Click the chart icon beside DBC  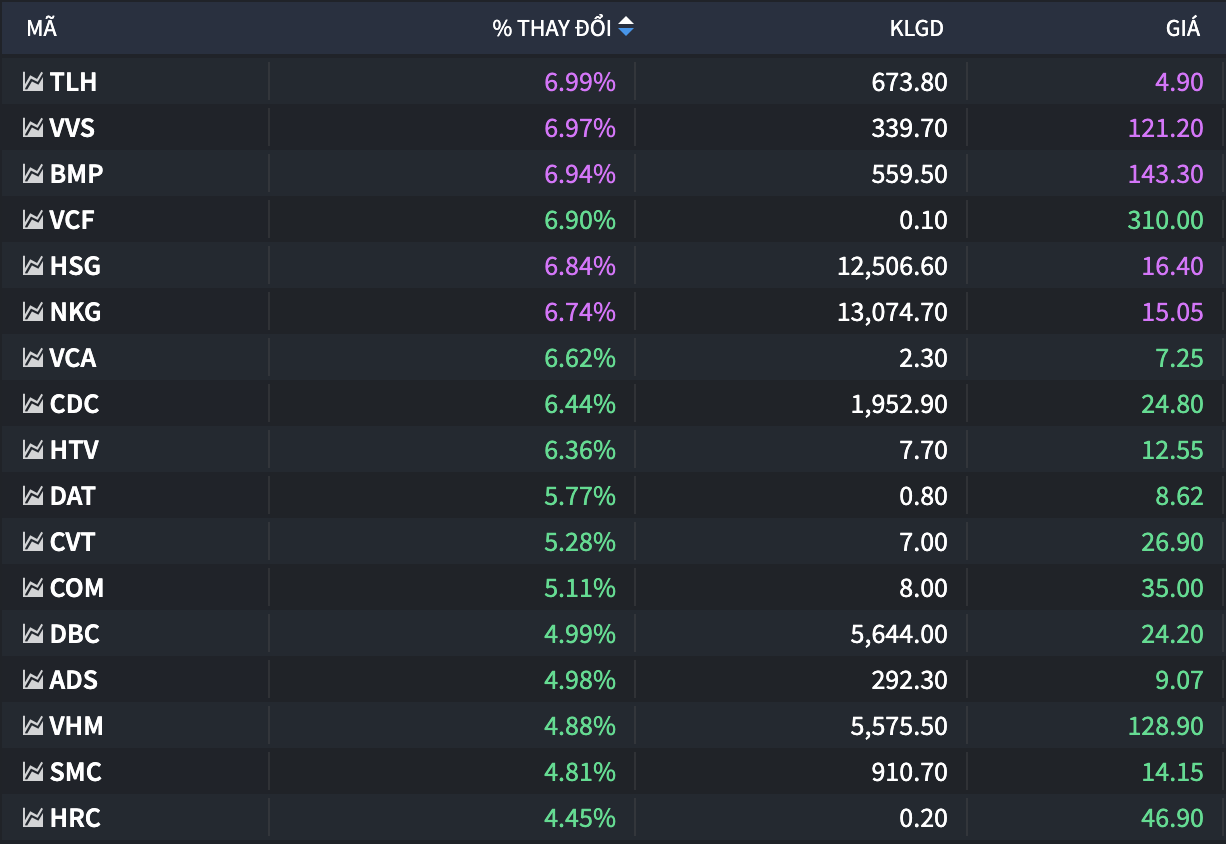[33, 634]
